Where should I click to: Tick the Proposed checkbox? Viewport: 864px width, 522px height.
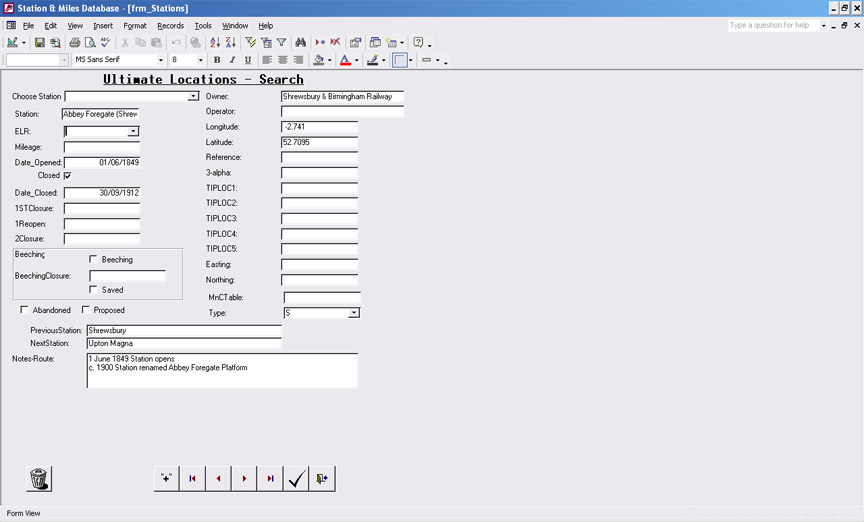[85, 310]
